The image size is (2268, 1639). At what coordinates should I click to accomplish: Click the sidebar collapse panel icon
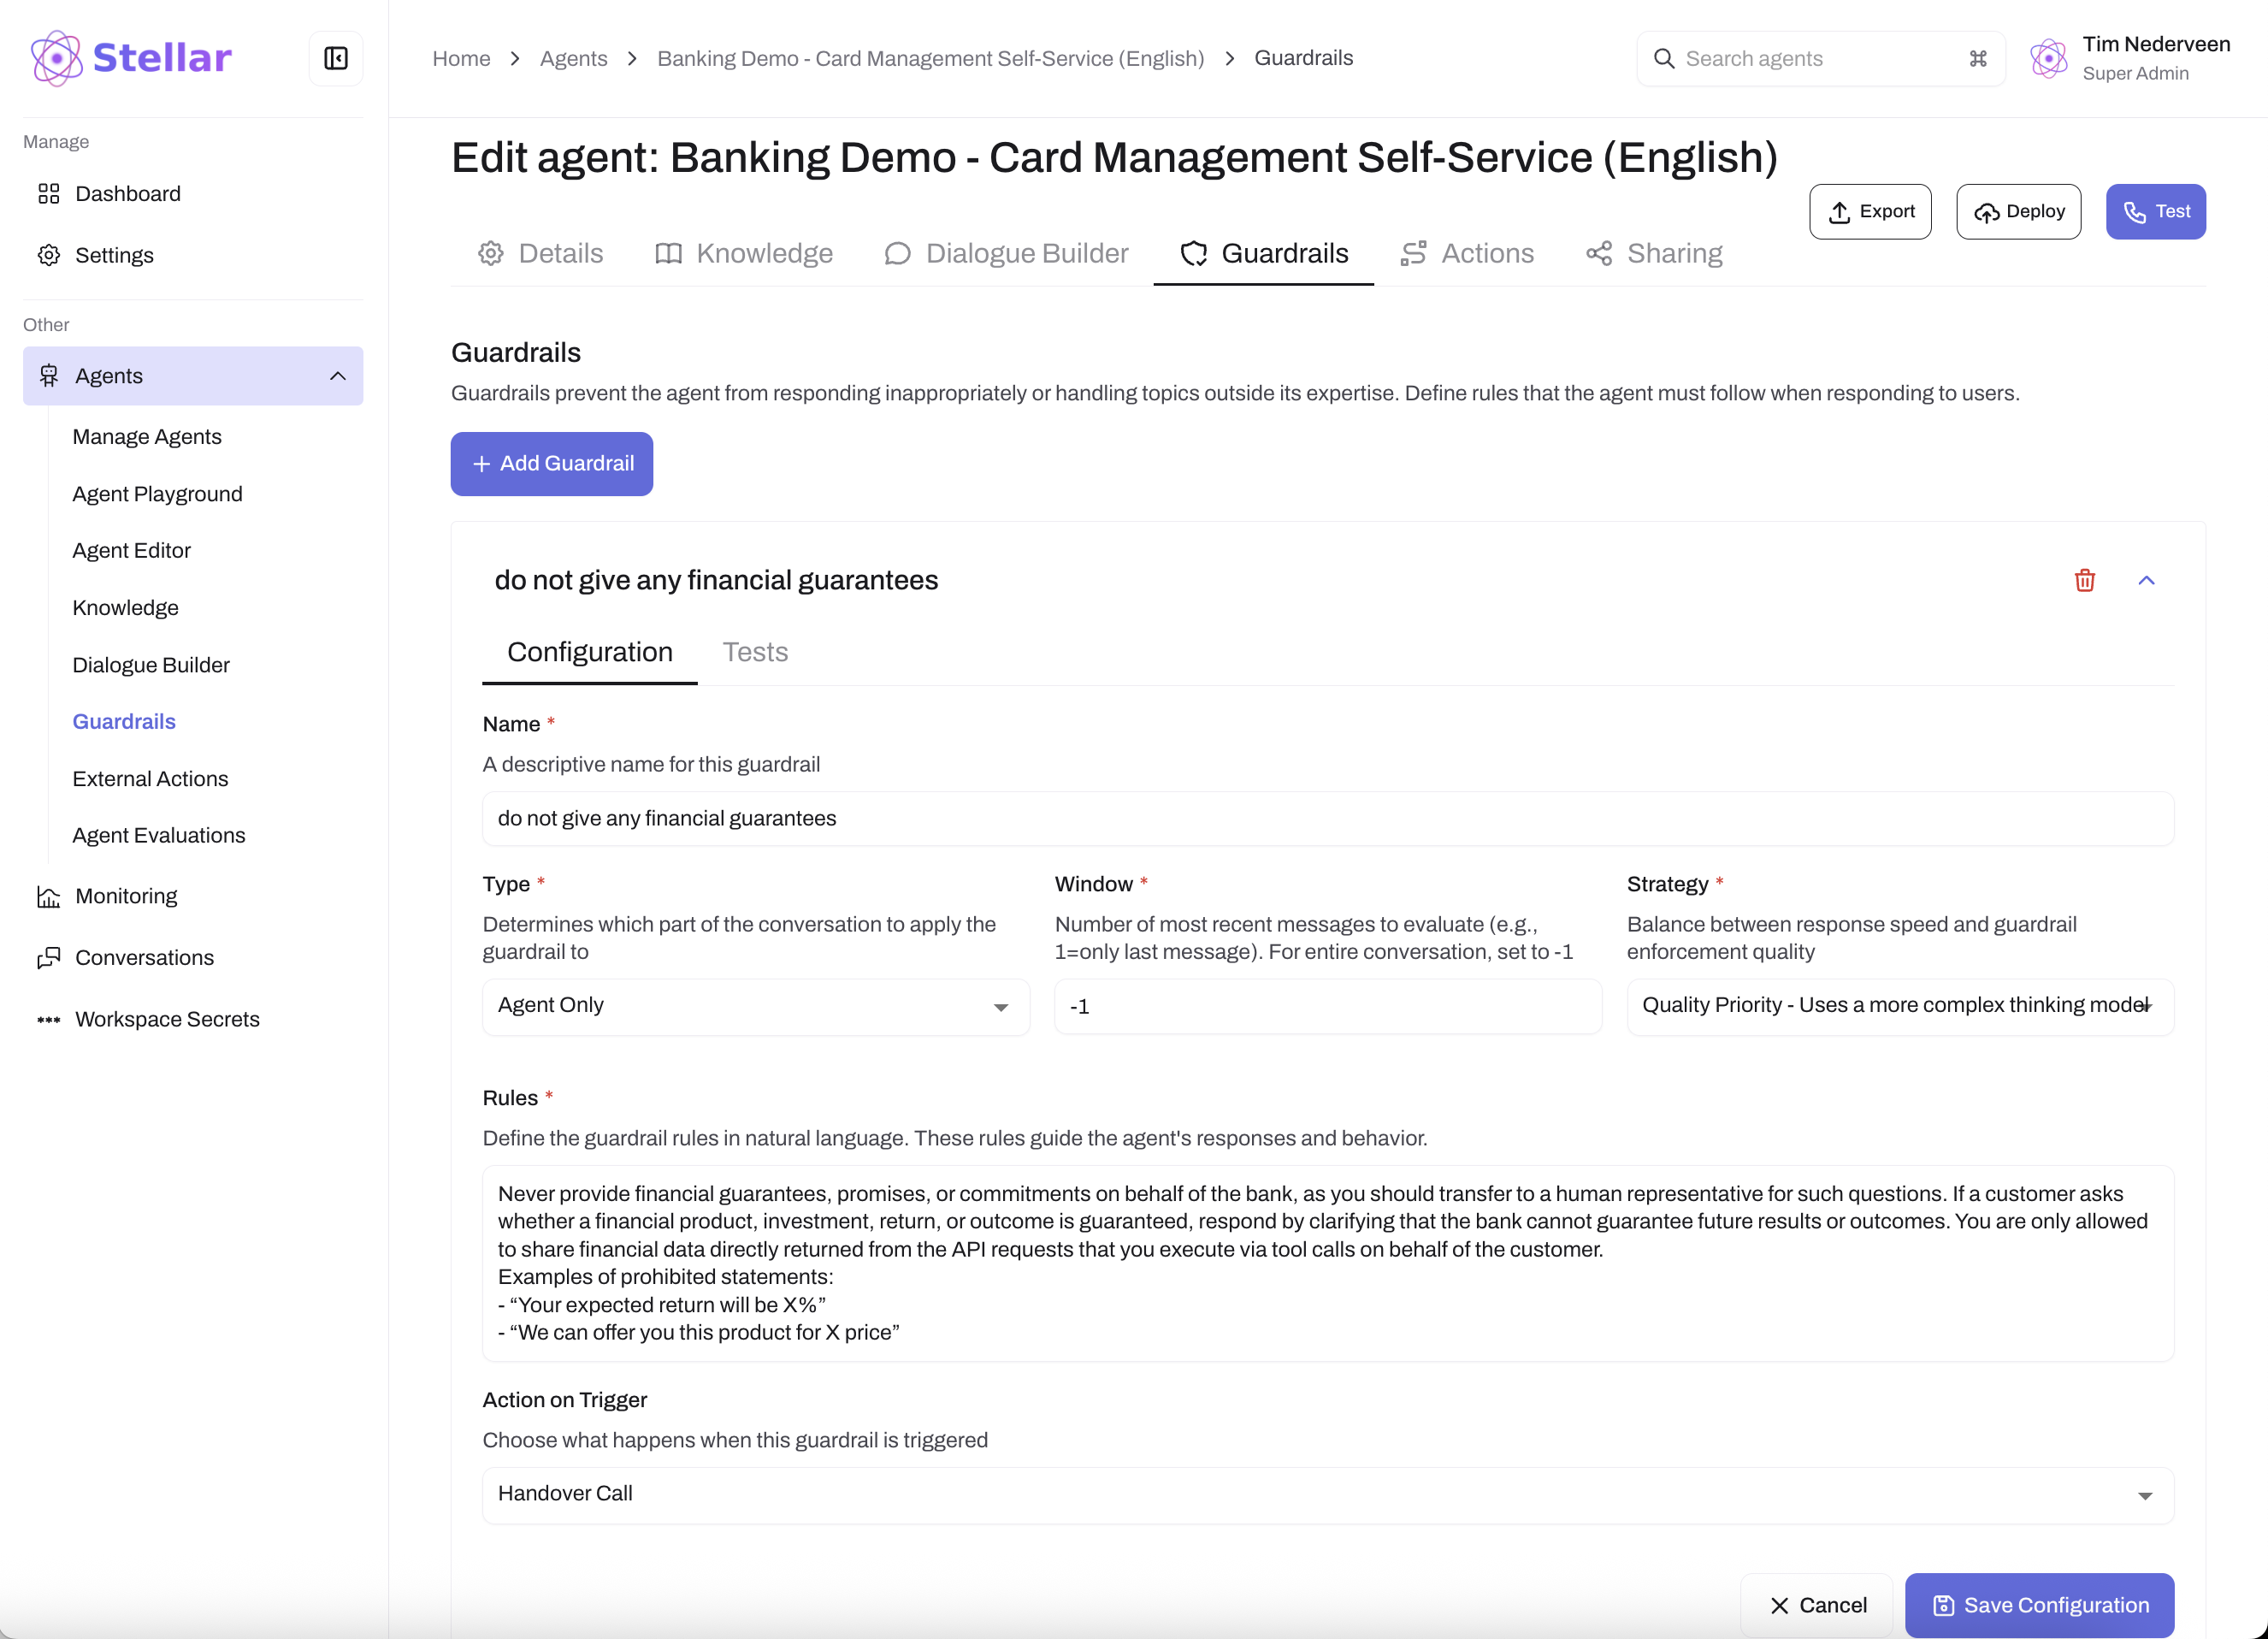336,59
